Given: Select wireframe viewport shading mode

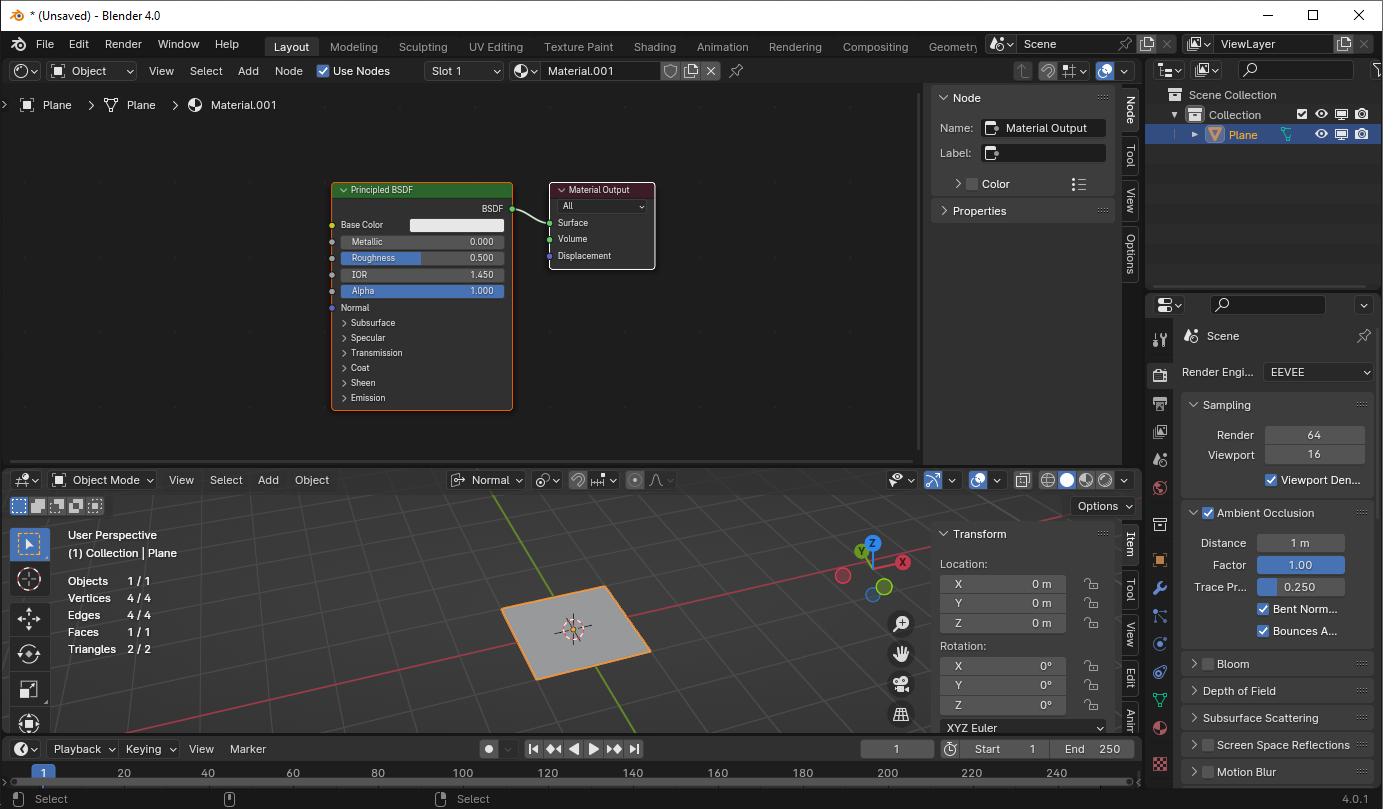Looking at the screenshot, I should point(1048,480).
